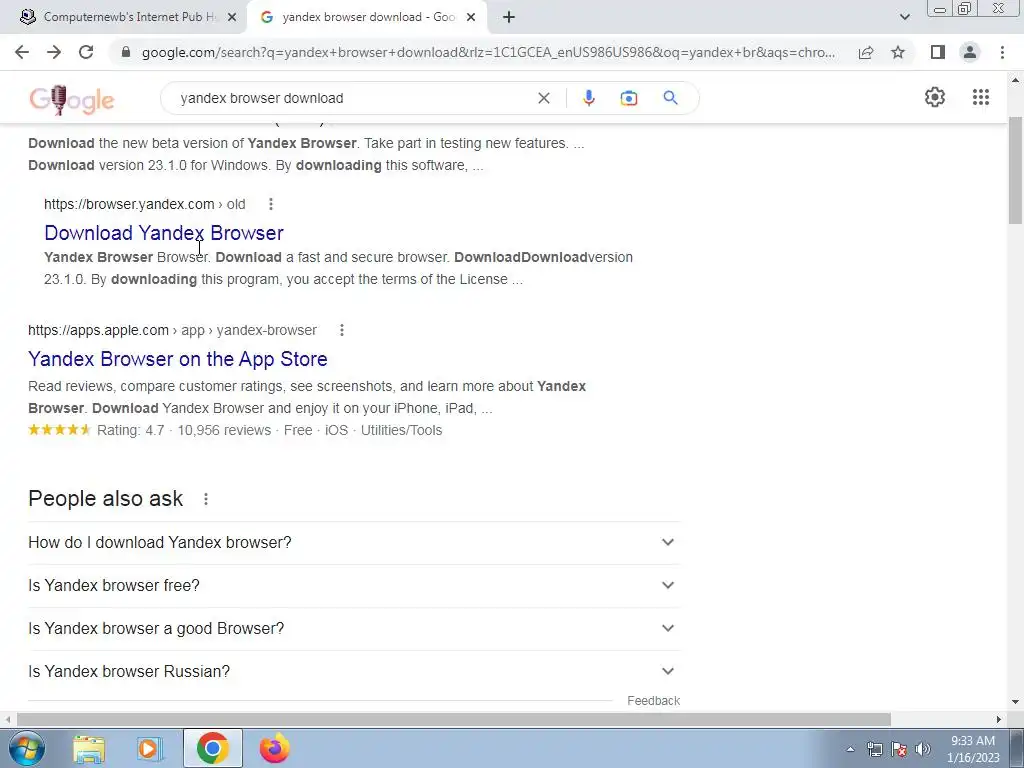Click the 'Rating: 4.7' text

pos(131,430)
